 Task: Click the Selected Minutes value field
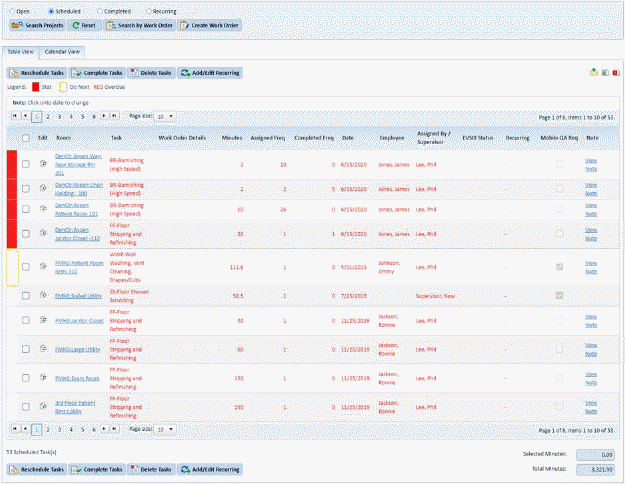pyautogui.click(x=598, y=454)
